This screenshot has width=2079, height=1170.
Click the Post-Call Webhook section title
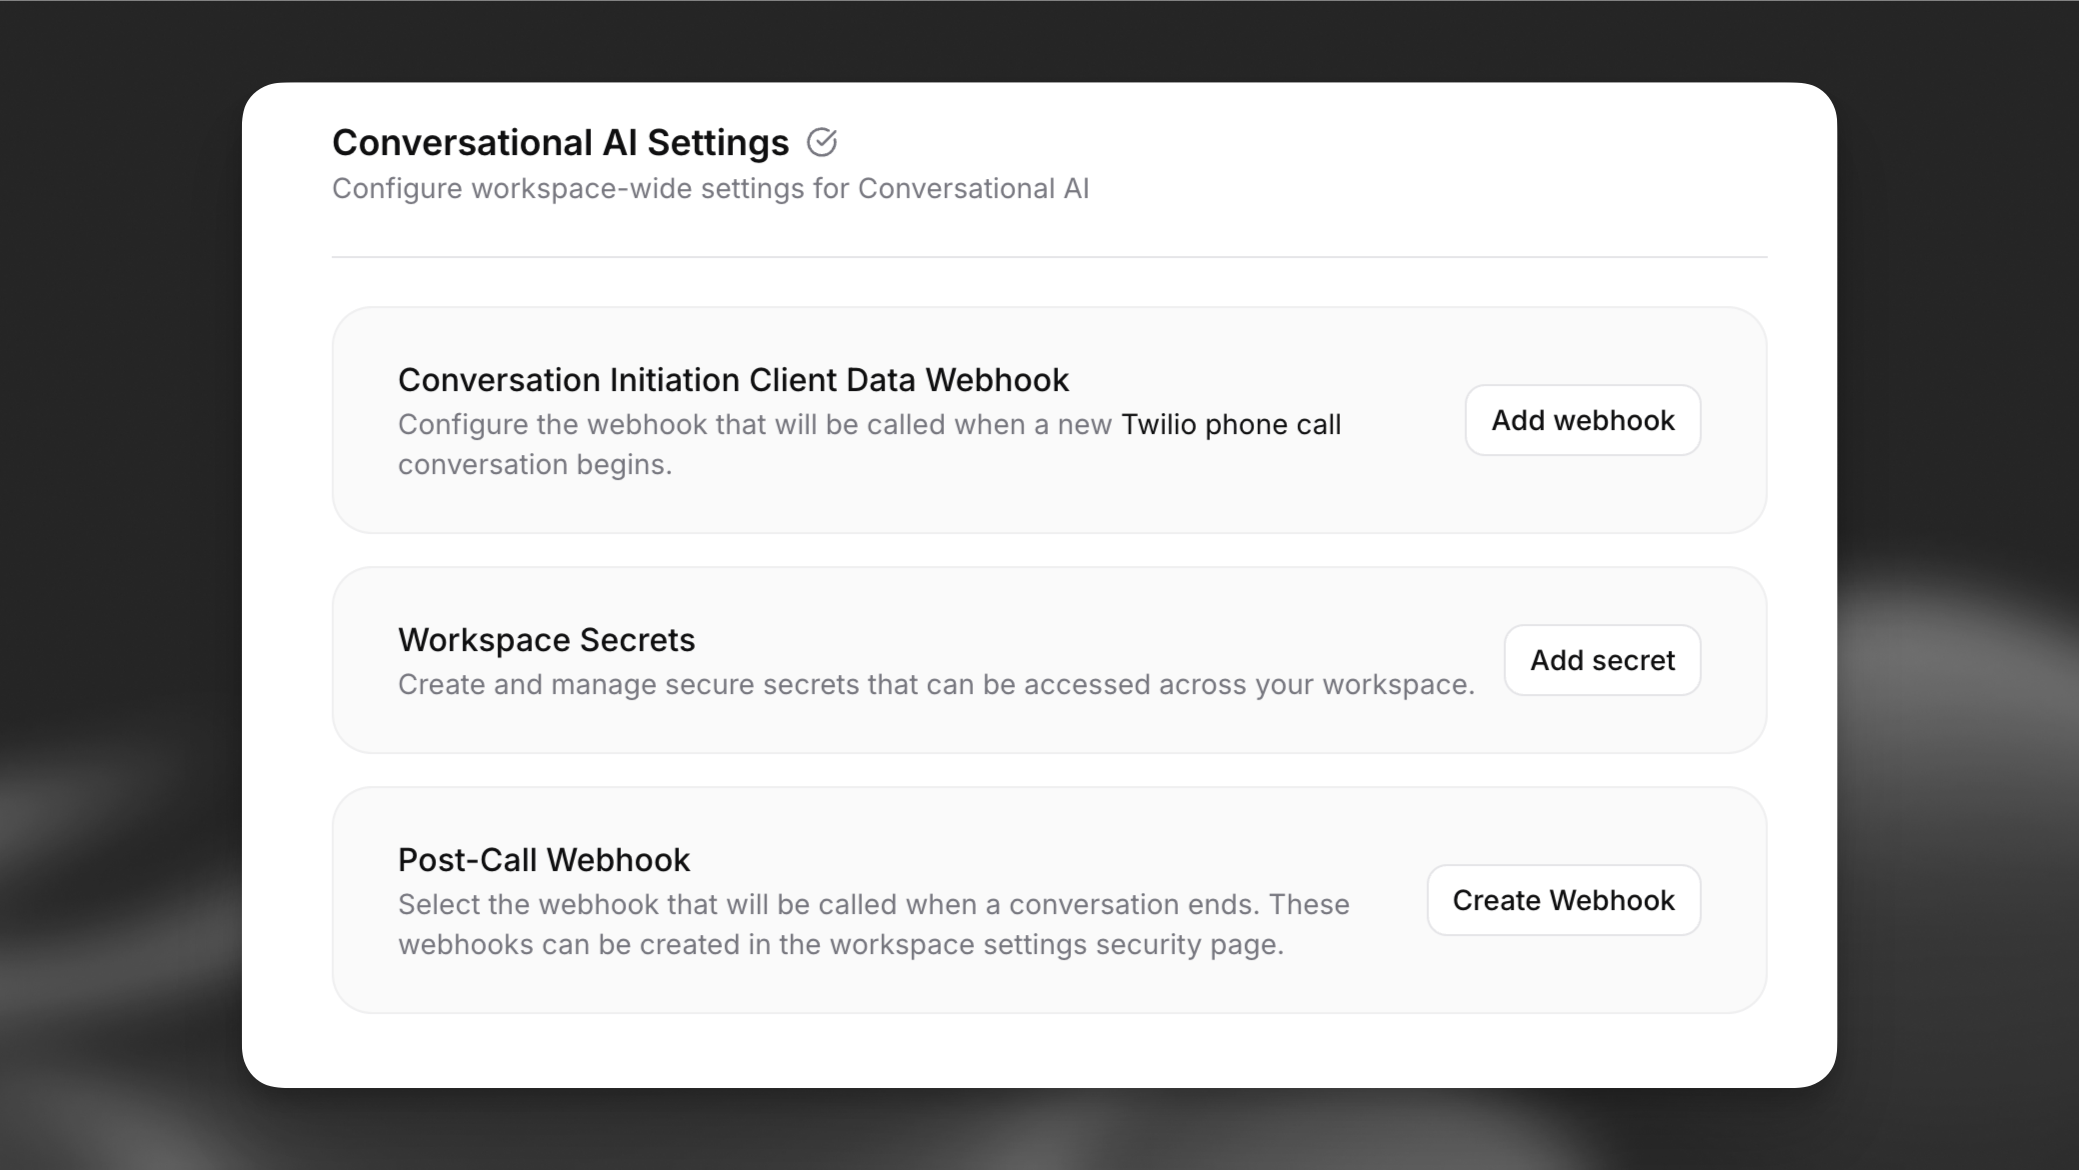coord(543,859)
